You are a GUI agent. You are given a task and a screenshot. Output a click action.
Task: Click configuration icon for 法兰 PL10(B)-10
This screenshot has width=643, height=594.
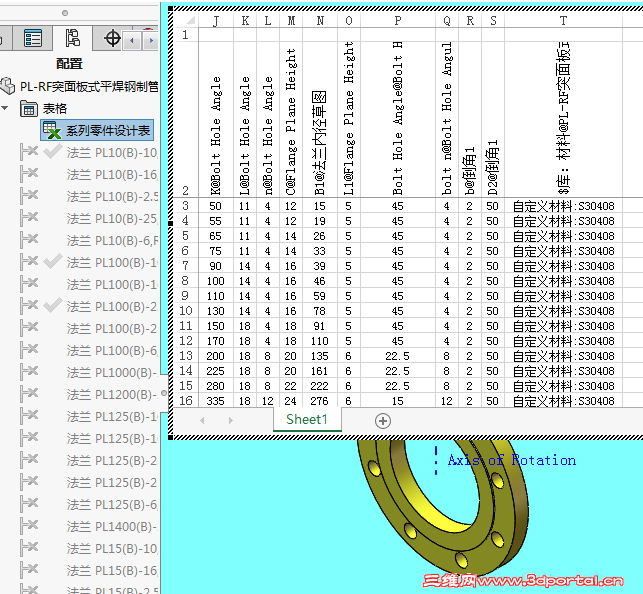pos(29,152)
